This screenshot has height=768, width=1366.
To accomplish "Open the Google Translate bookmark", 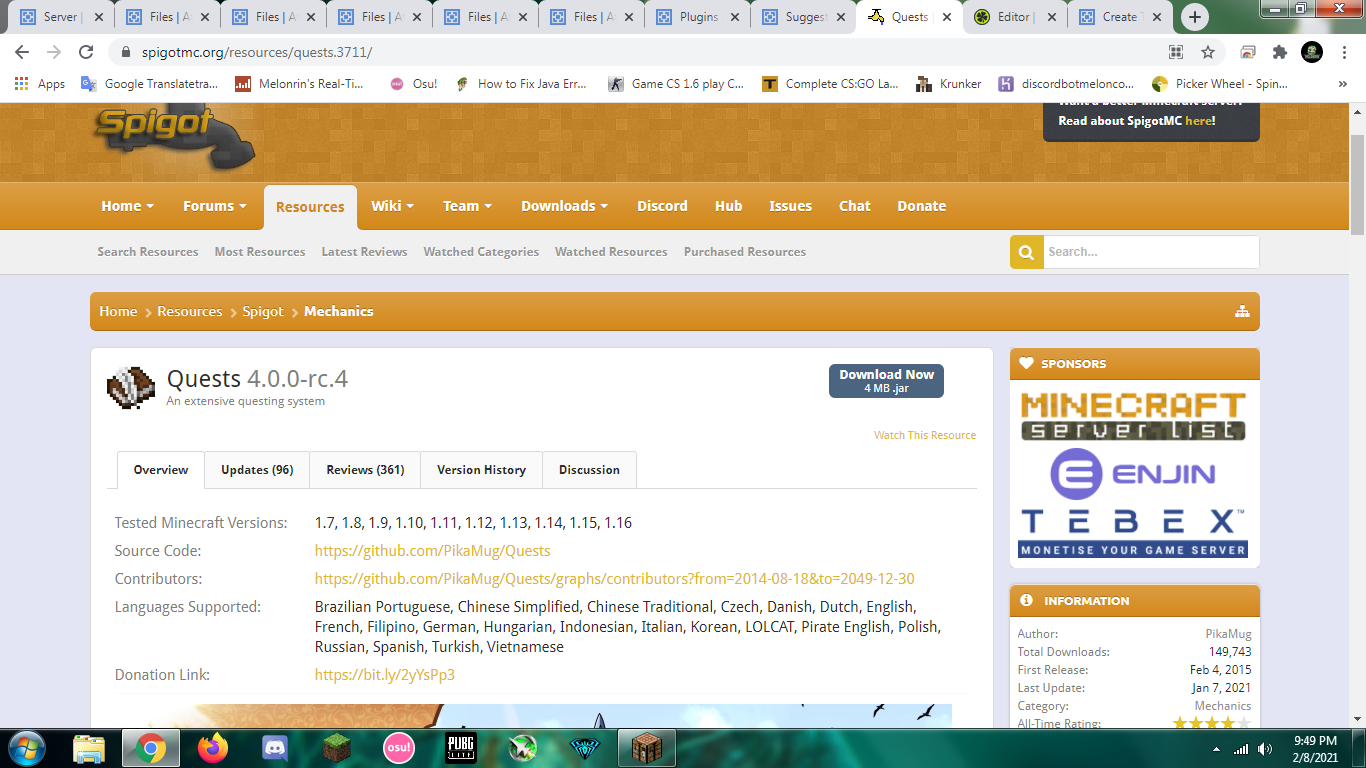I will point(149,84).
